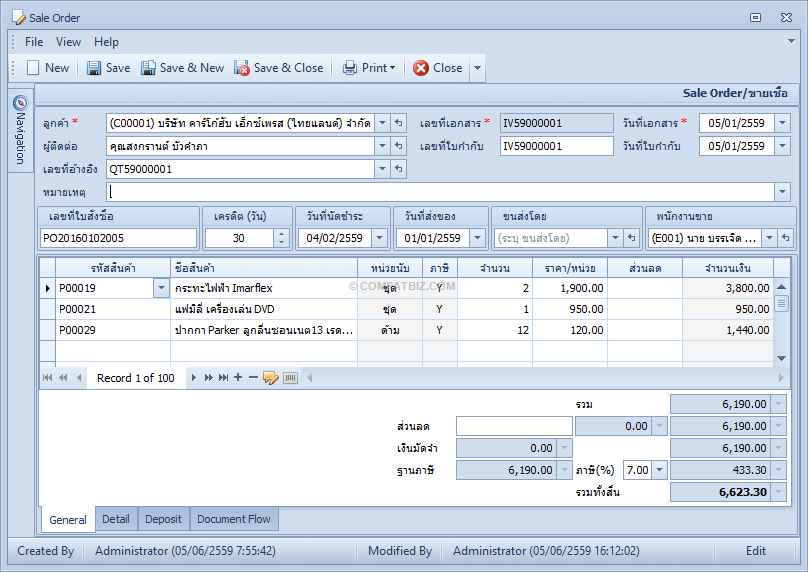The image size is (808, 572).
Task: Click the barcode icon in the record navigator
Action: [x=291, y=378]
